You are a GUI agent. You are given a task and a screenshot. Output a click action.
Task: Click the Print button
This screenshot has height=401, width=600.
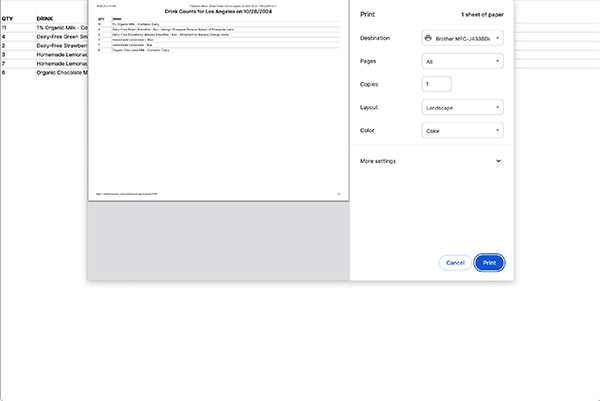click(x=489, y=263)
